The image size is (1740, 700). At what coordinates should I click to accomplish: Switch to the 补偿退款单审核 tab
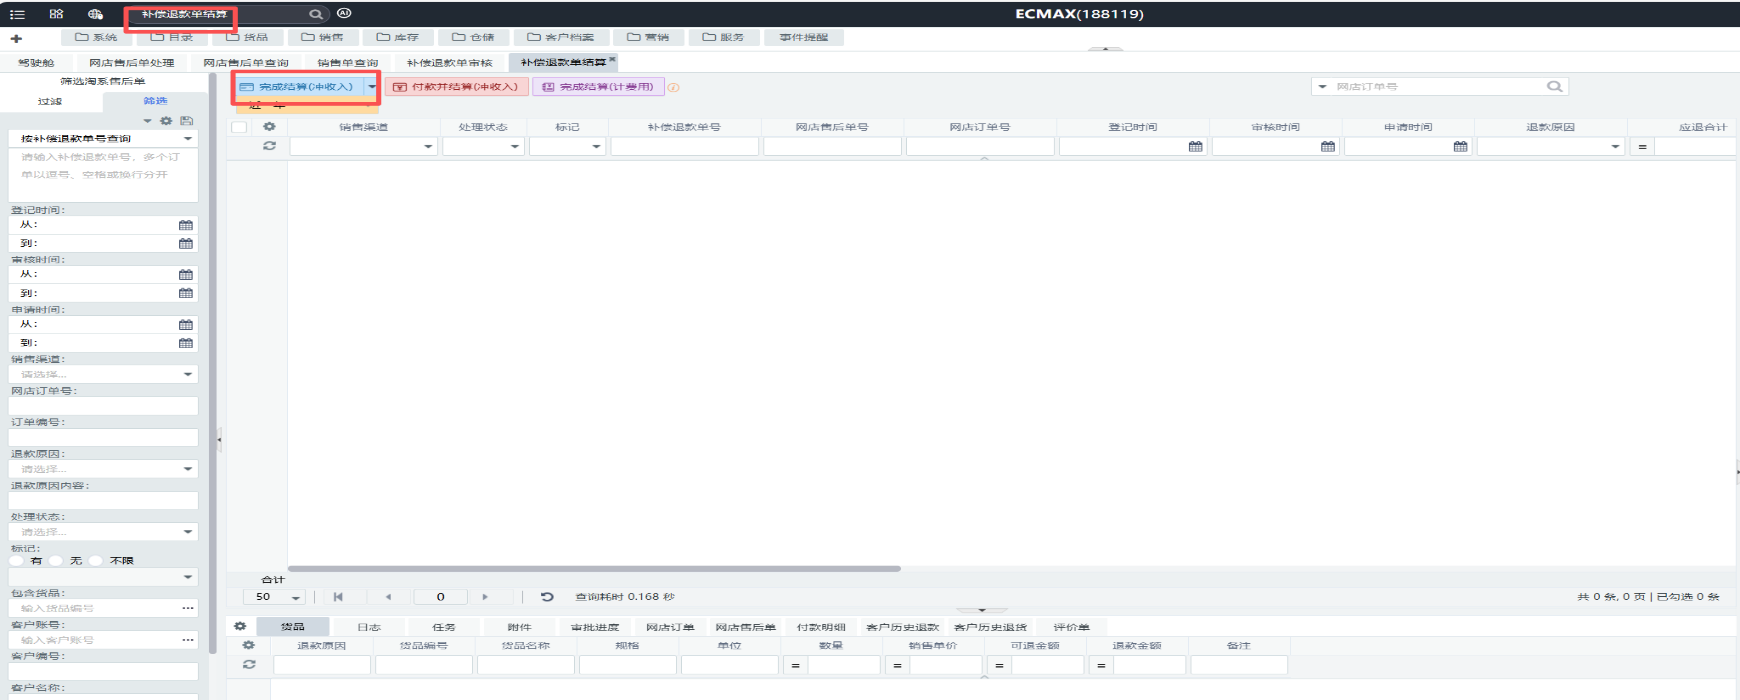click(x=450, y=63)
